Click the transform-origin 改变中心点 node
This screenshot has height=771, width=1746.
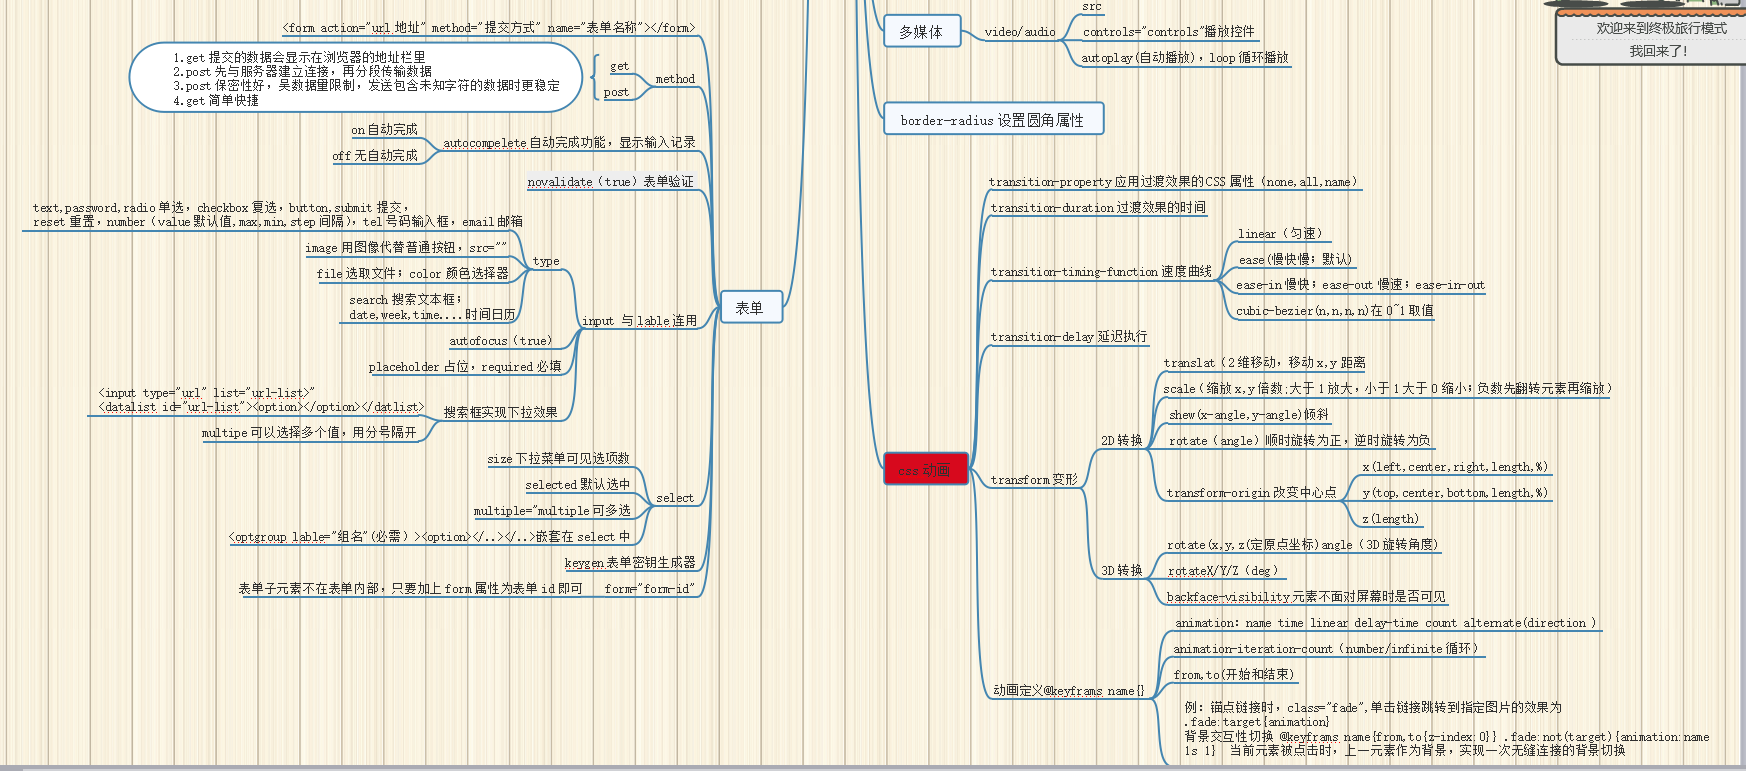[1252, 493]
